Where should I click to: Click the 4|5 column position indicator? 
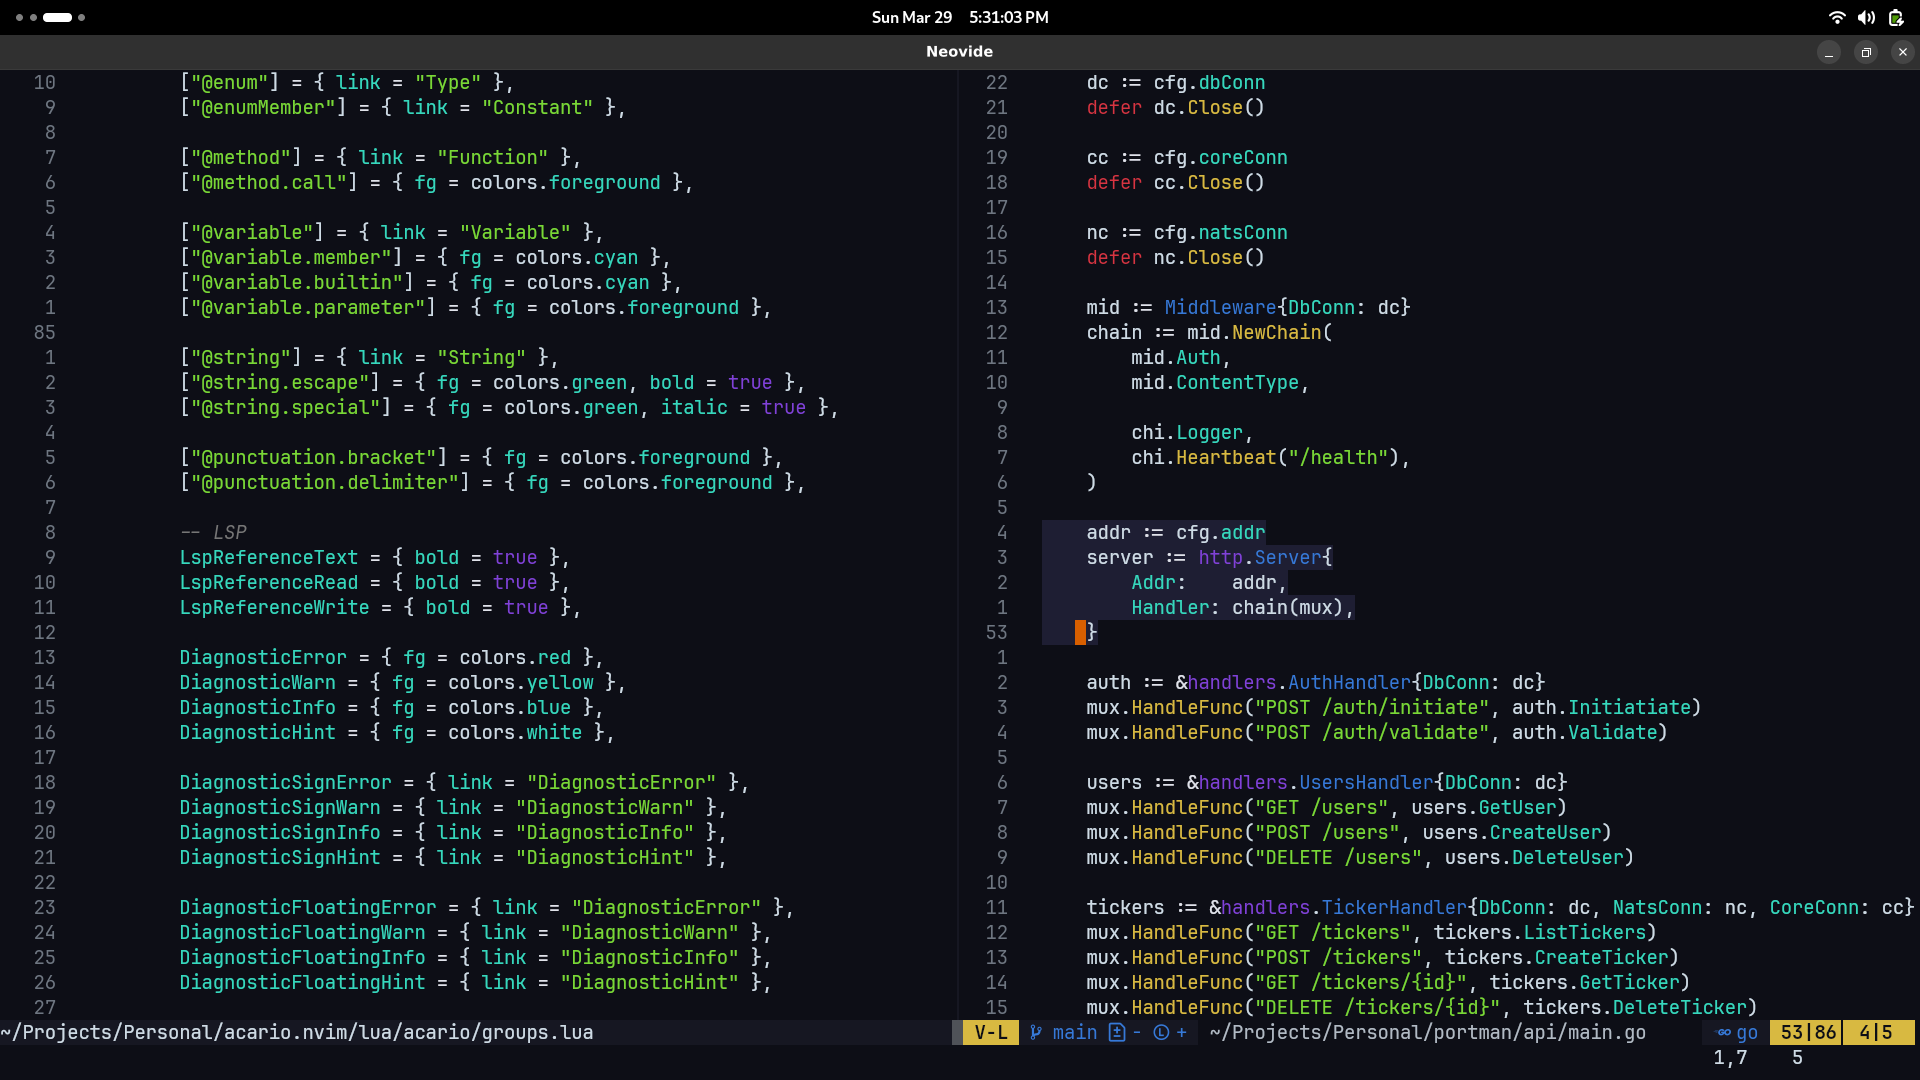click(x=1876, y=1033)
